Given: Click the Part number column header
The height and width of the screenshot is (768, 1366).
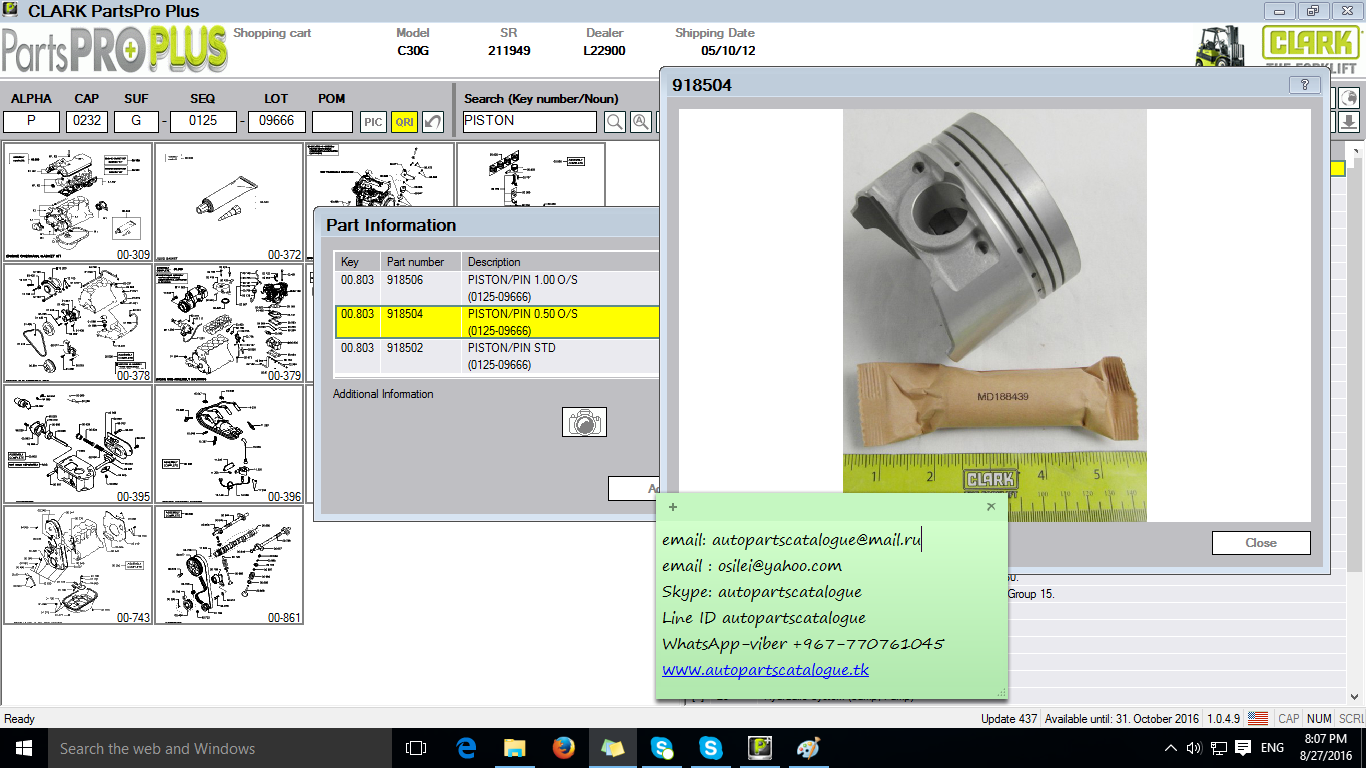Looking at the screenshot, I should coord(420,262).
